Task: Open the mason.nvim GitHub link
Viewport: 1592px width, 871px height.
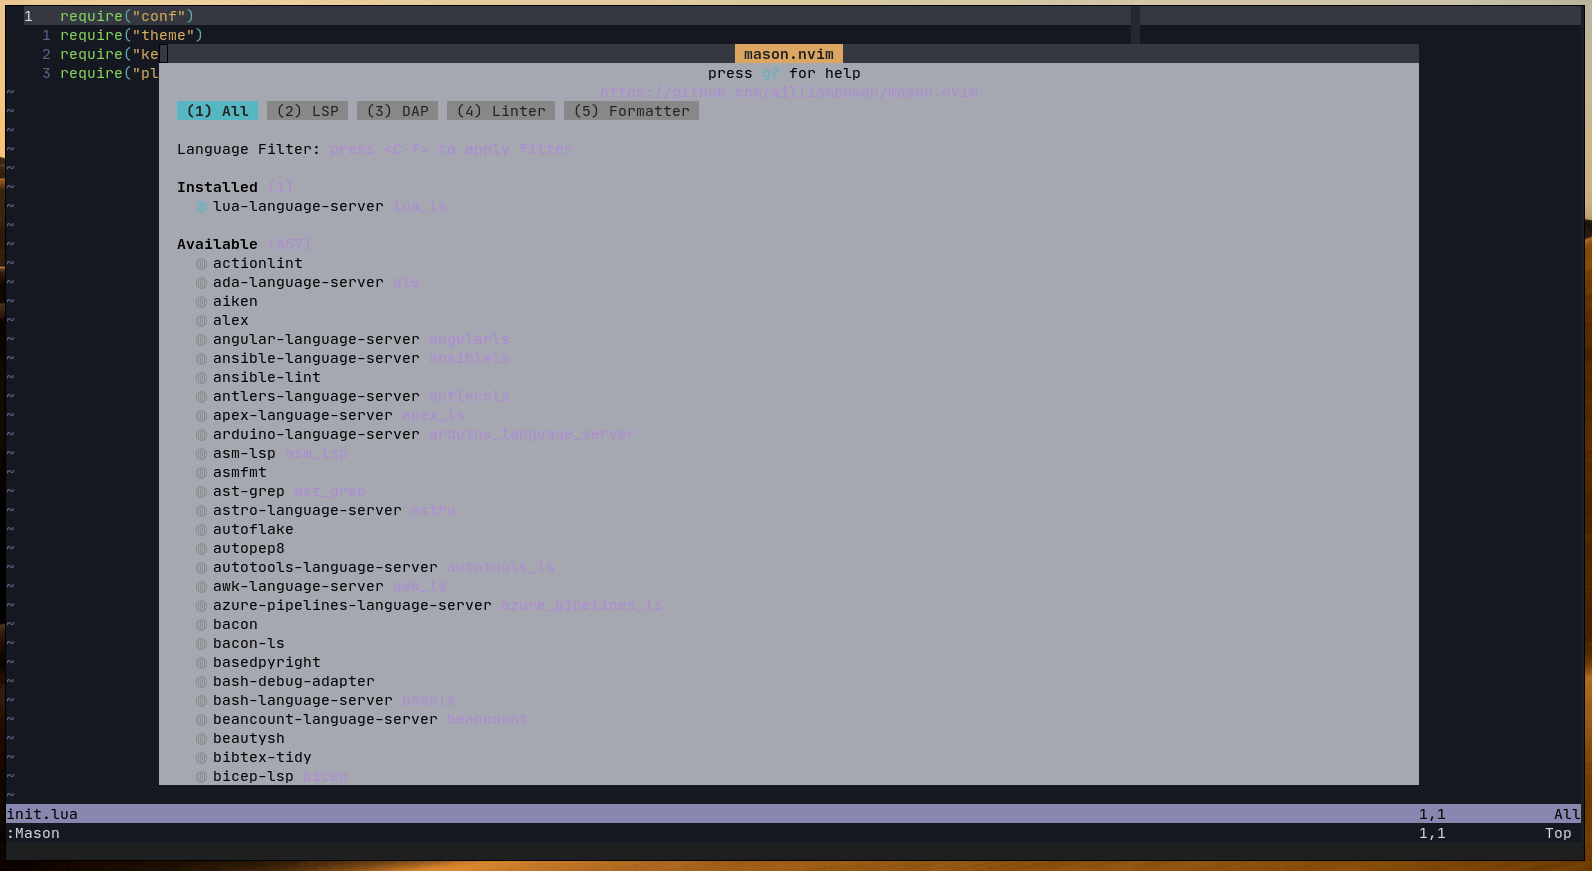Action: point(789,92)
